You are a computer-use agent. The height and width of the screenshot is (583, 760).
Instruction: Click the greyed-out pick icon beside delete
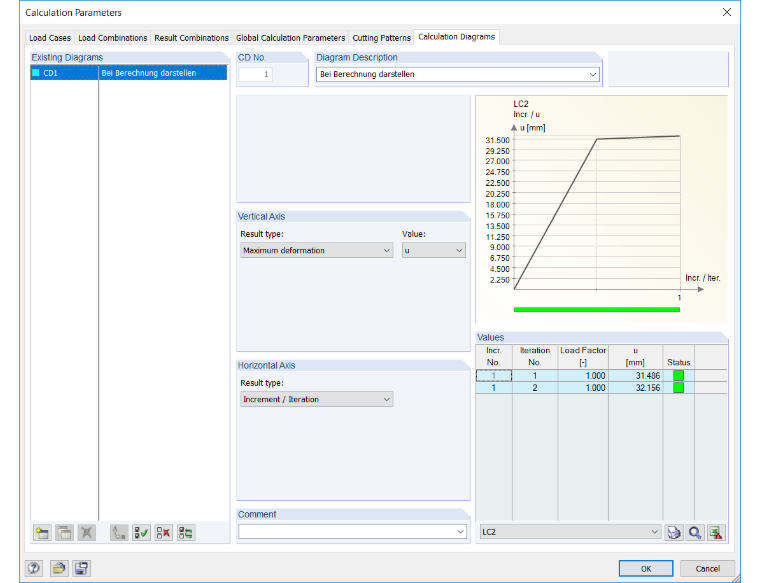point(119,533)
